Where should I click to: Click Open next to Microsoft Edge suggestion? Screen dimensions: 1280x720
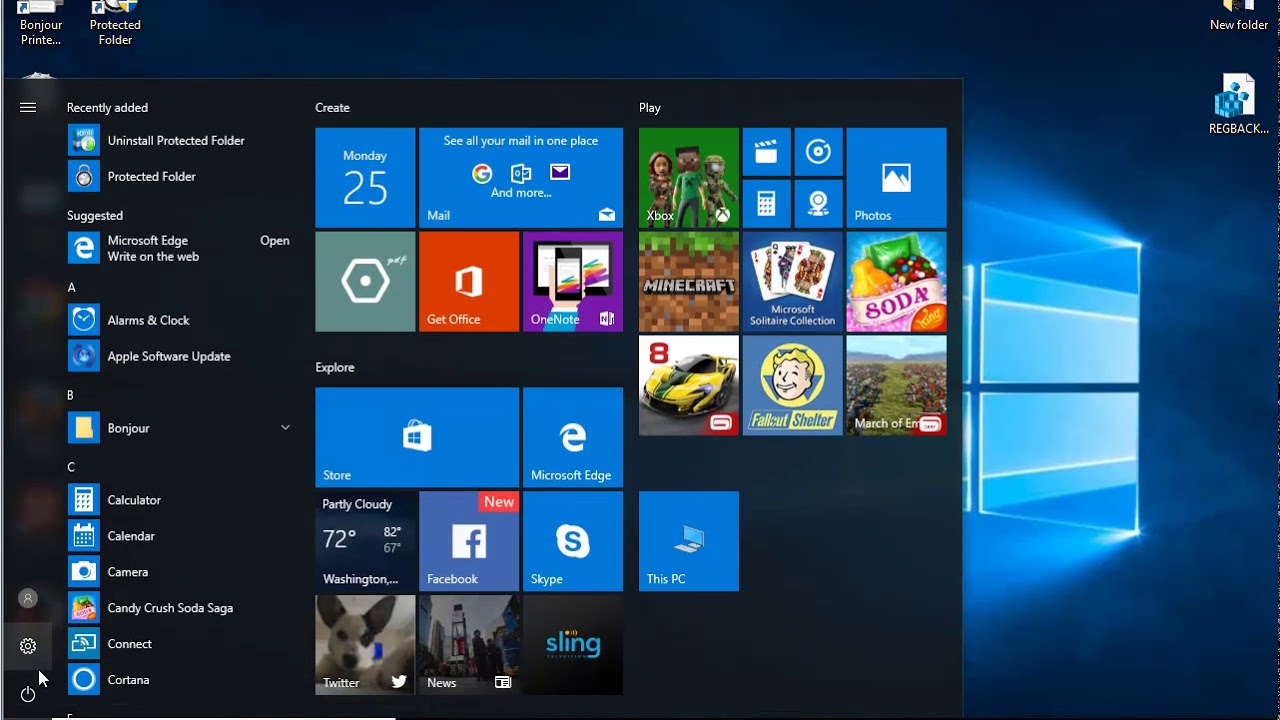pyautogui.click(x=275, y=241)
